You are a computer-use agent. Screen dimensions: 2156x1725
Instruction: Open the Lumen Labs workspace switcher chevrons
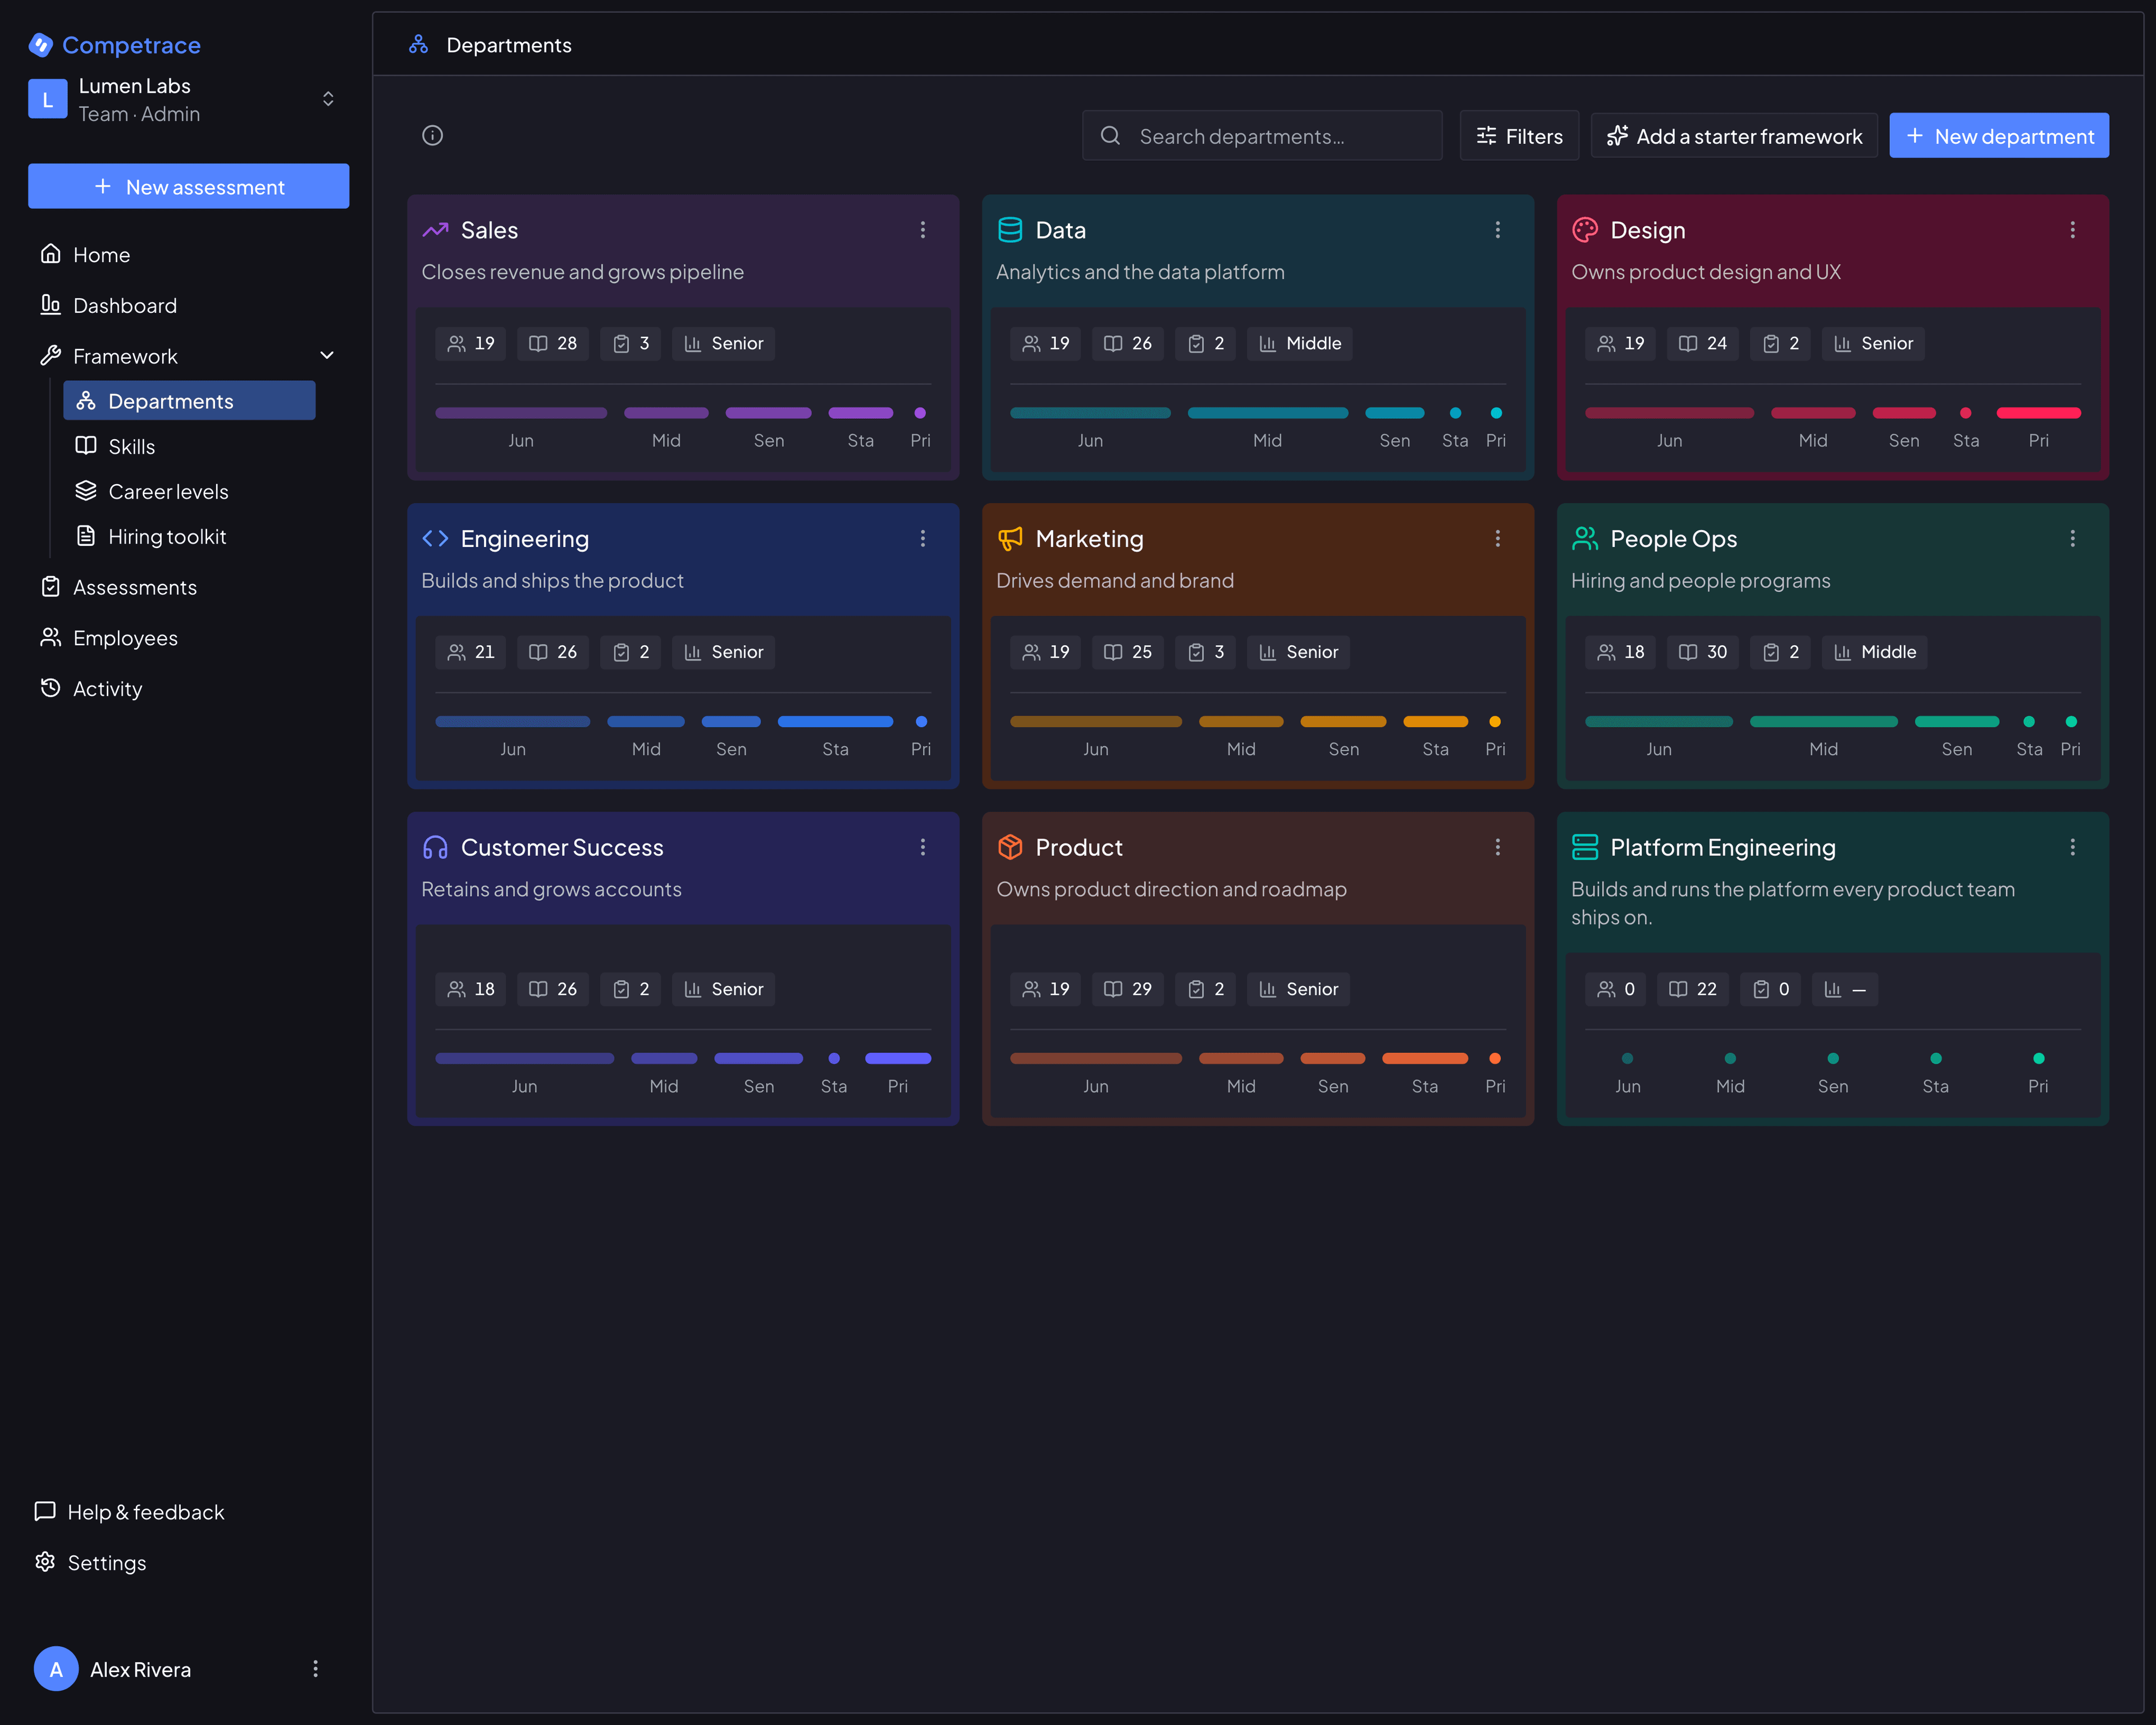328,99
